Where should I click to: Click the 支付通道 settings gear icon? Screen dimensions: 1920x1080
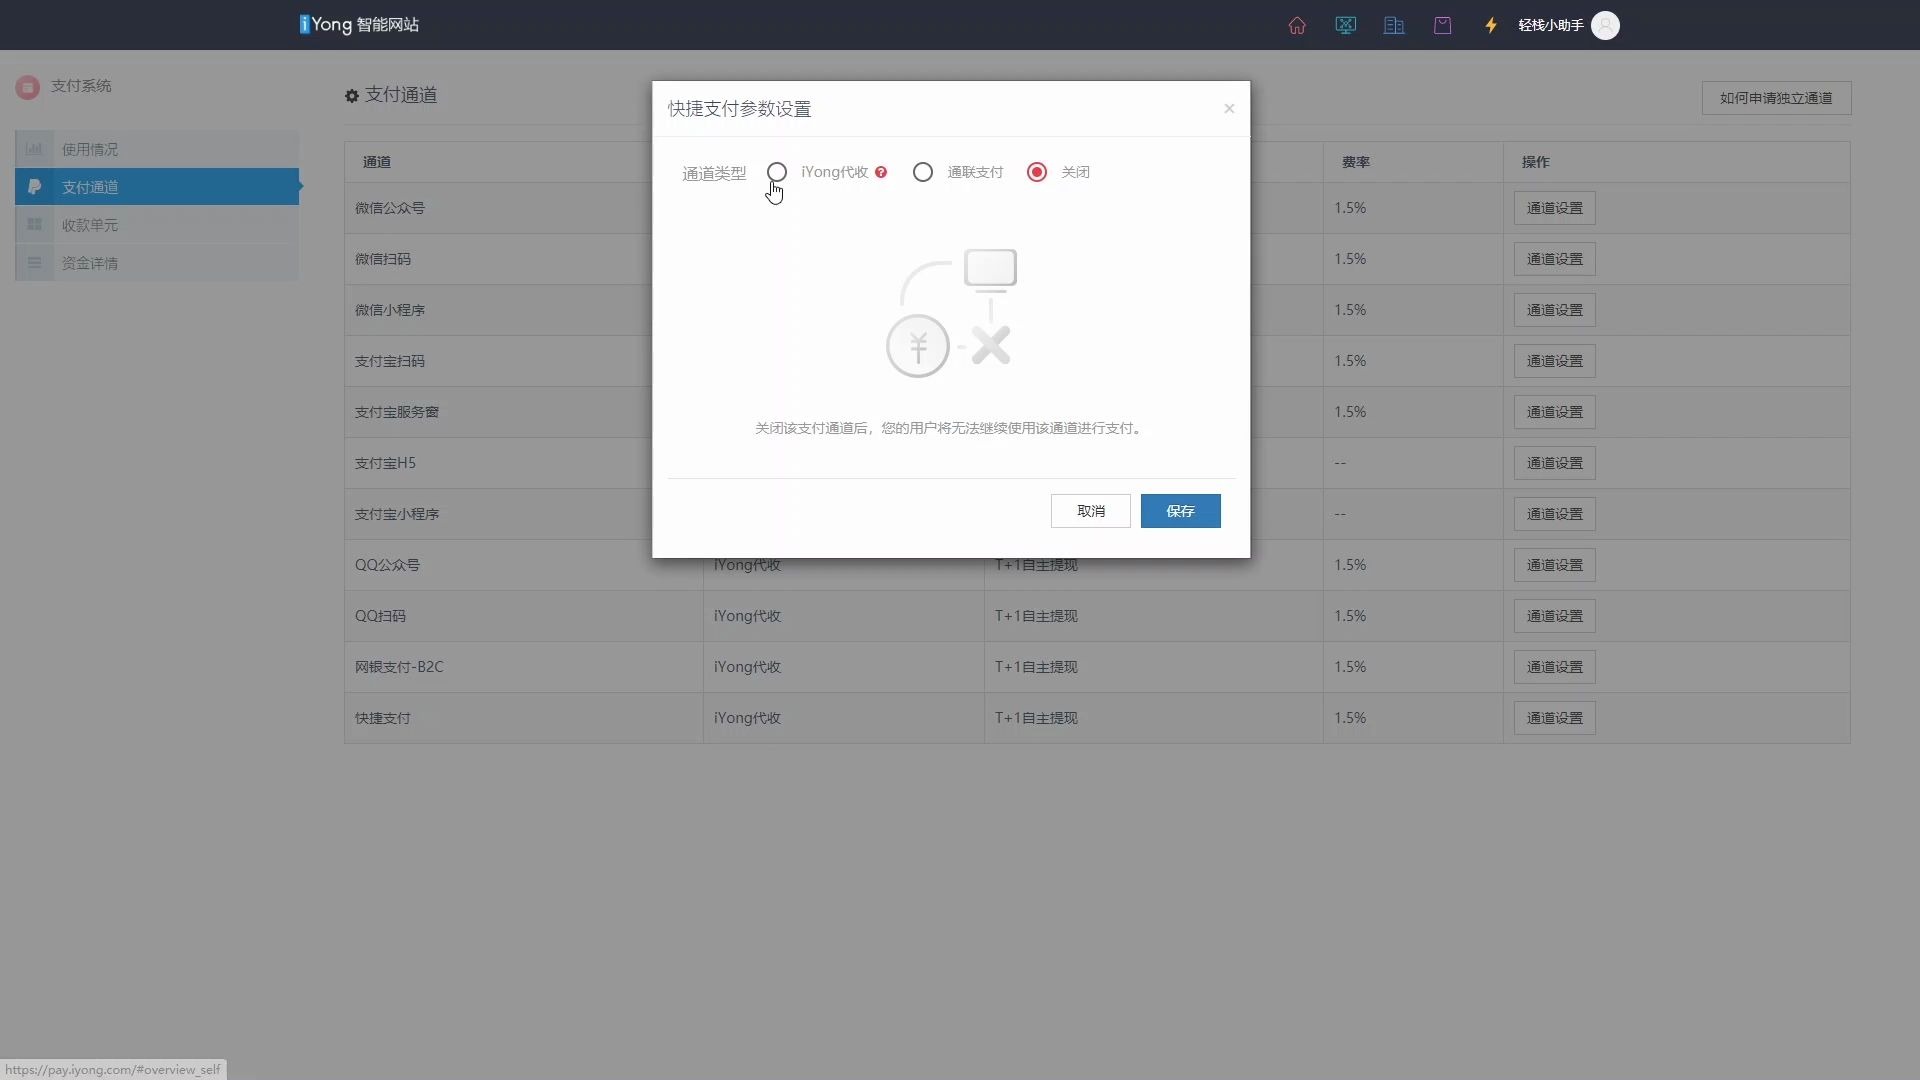click(349, 95)
